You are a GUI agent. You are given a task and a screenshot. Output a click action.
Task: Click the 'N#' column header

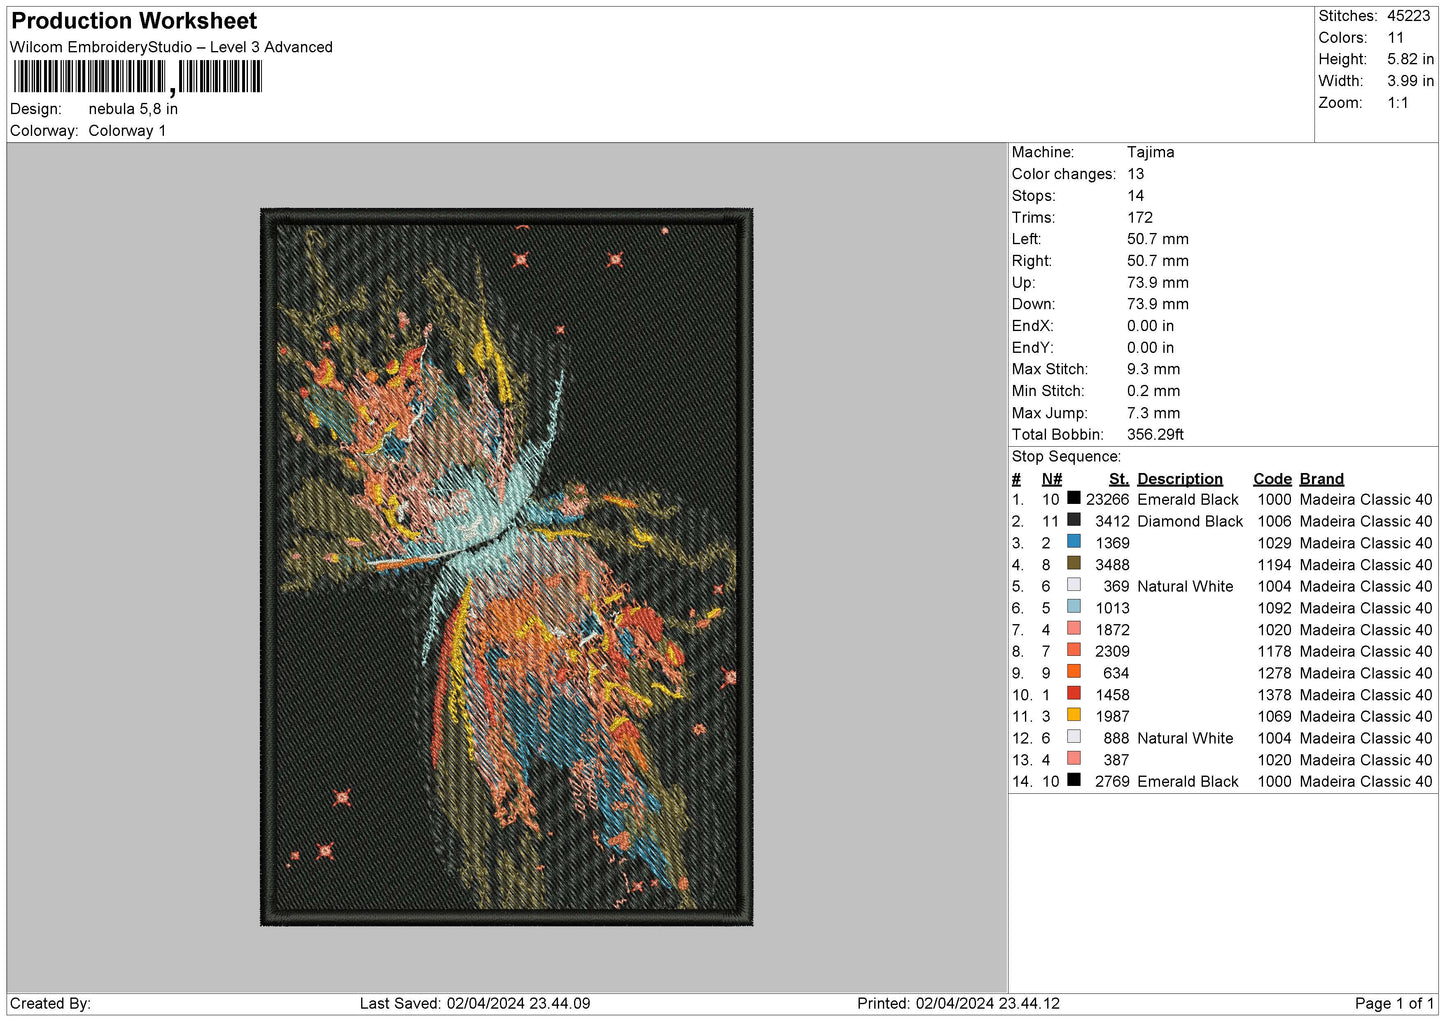pos(1052,479)
